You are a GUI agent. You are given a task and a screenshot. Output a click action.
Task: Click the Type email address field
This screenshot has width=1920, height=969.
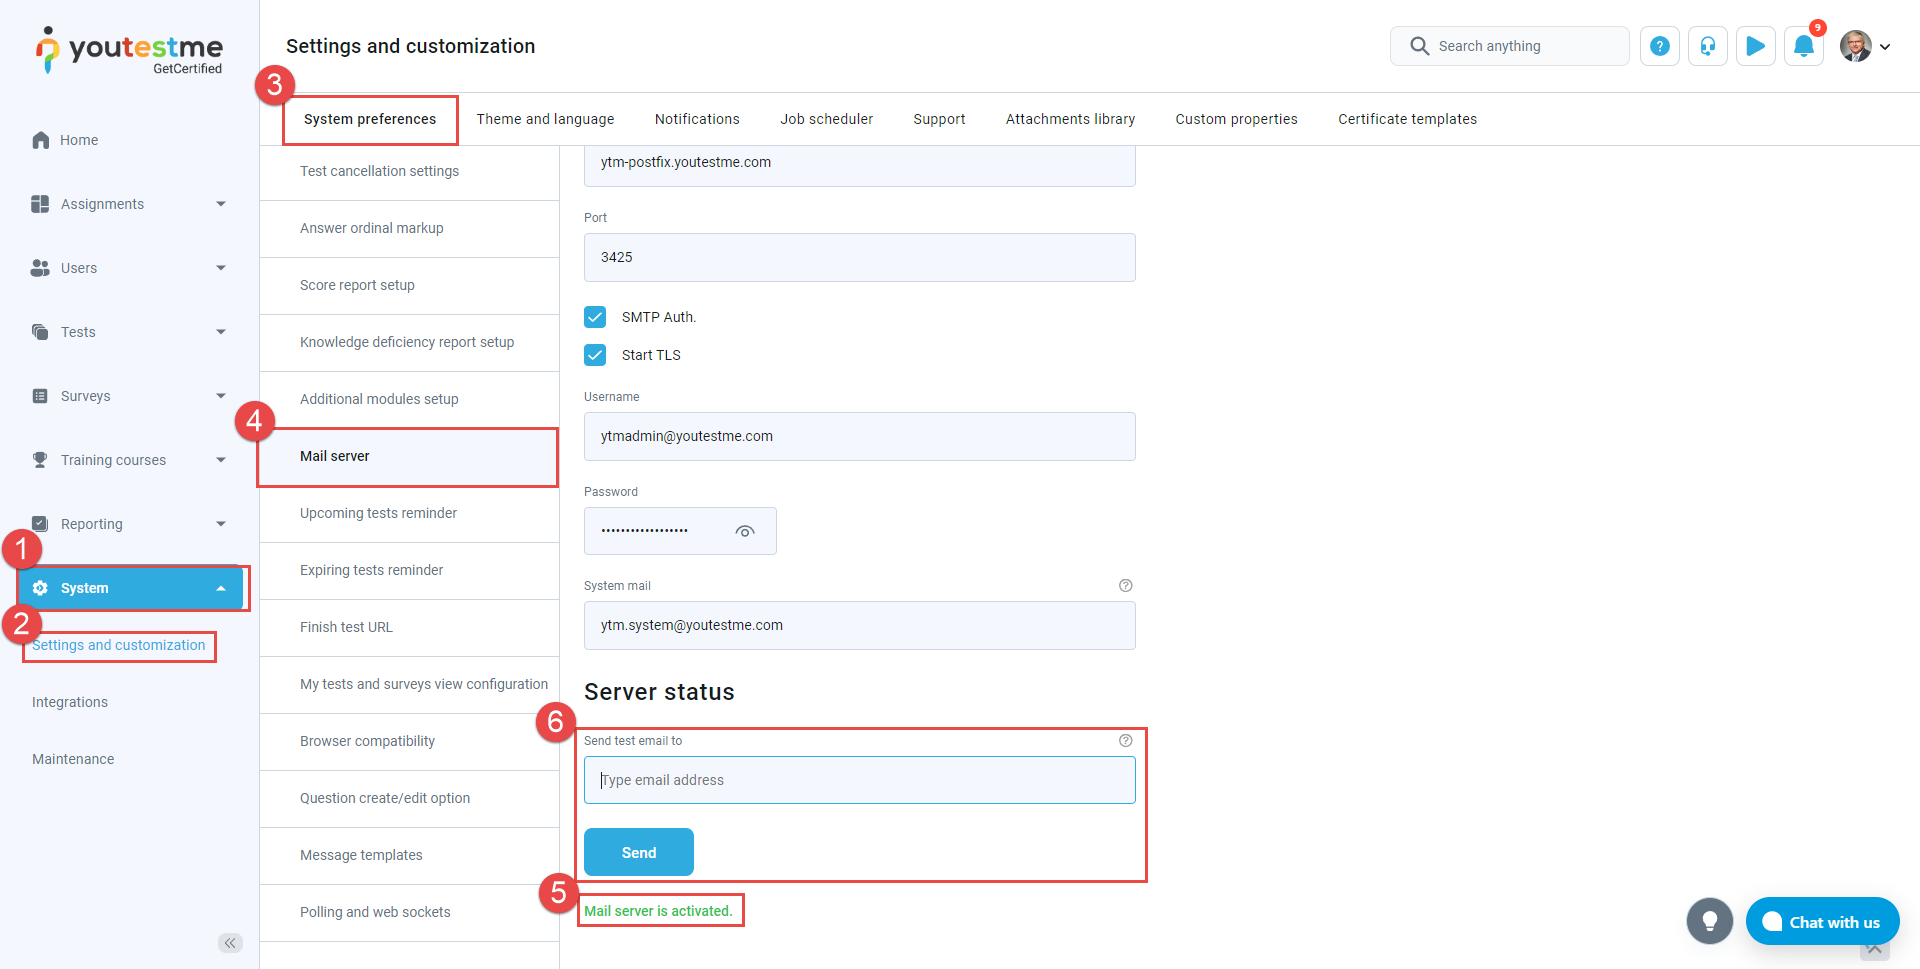[x=859, y=780]
